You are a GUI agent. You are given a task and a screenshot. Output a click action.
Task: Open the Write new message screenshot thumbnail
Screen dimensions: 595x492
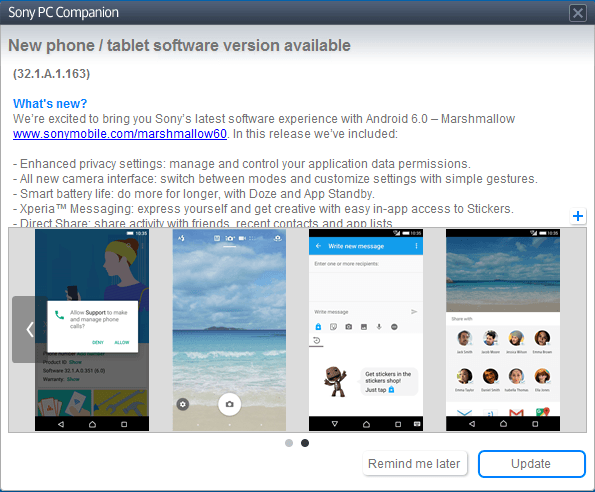pyautogui.click(x=366, y=330)
